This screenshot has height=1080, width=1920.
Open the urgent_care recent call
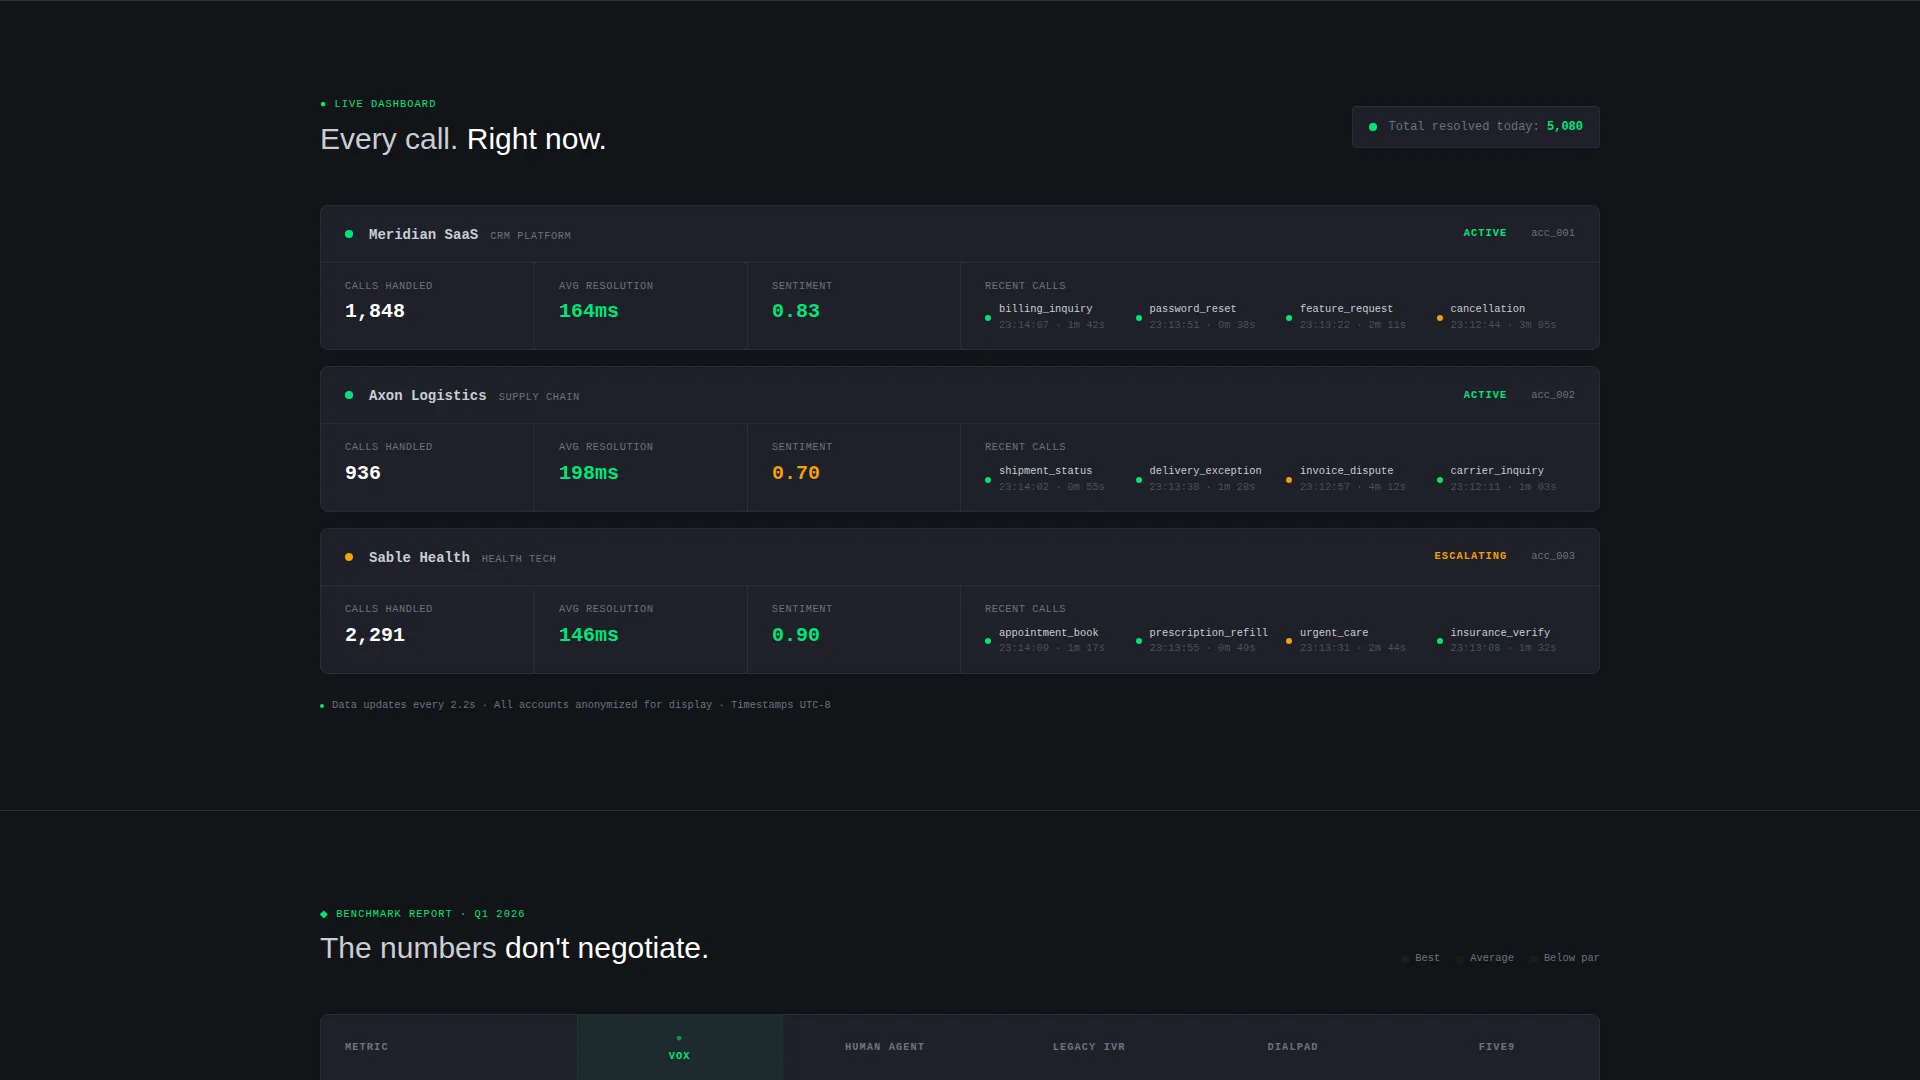tap(1346, 640)
